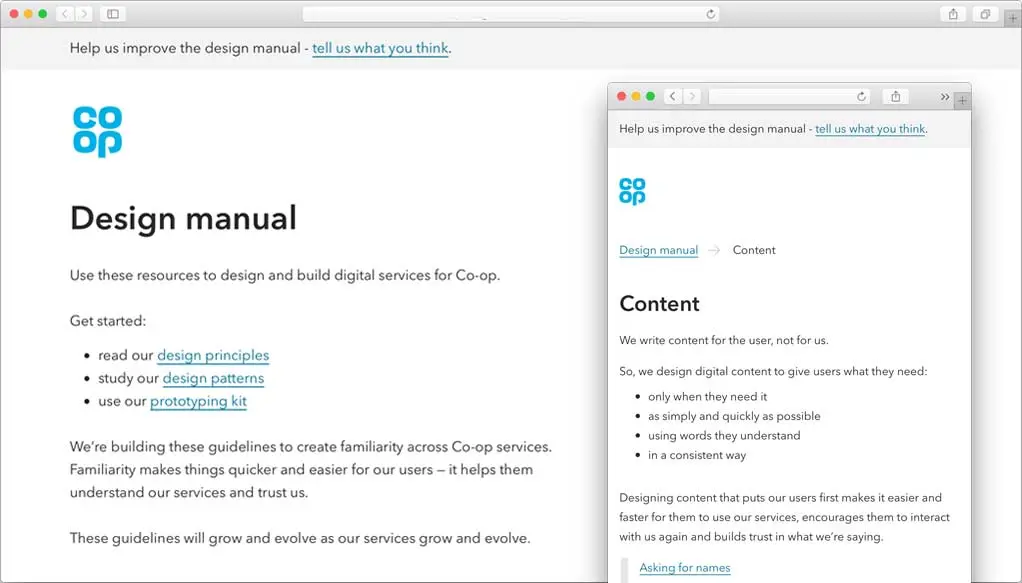The image size is (1022, 583).
Task: Go back in the large browser window
Action: (65, 14)
